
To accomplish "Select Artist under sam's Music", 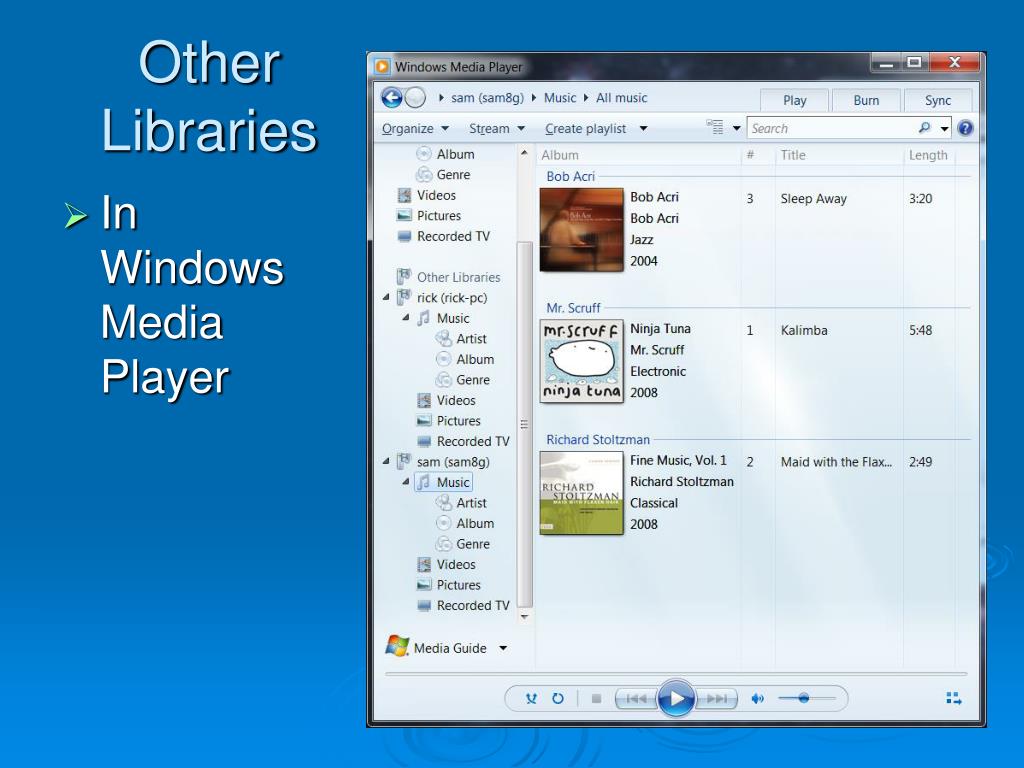I will [462, 502].
